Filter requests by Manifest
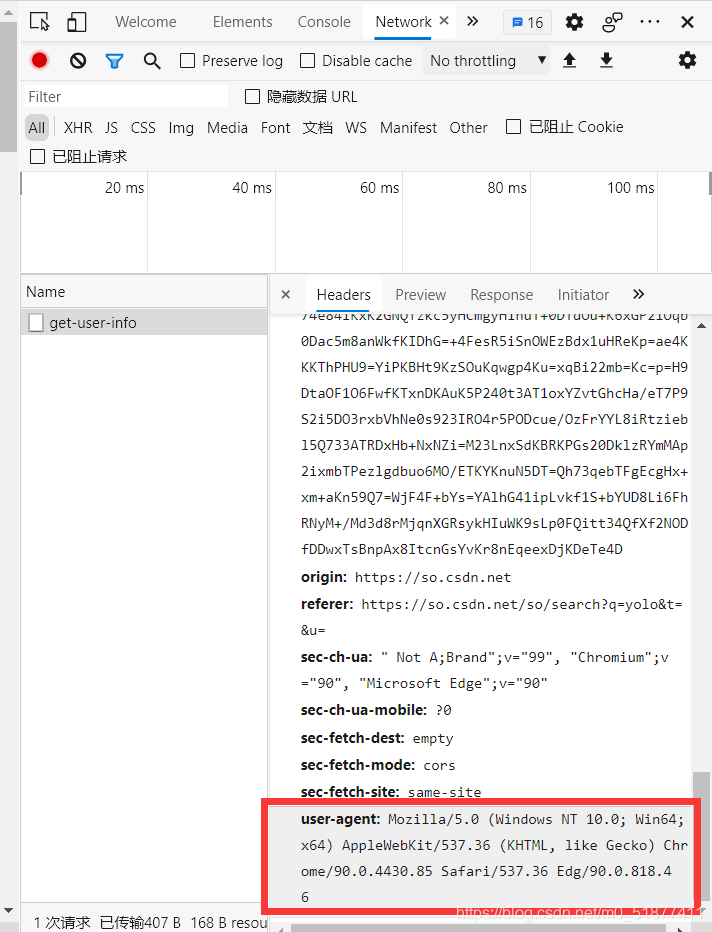712x932 pixels. click(x=408, y=128)
